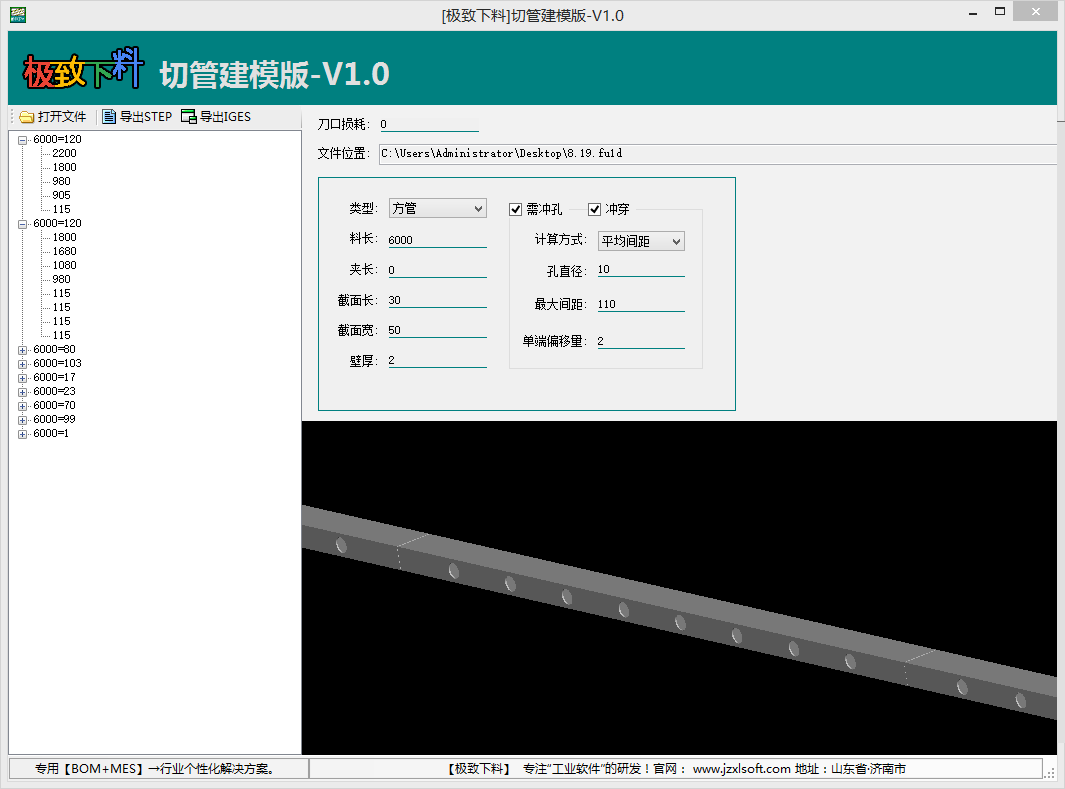1065x789 pixels.
Task: Select the 6000=1 tree row label
Action: click(x=51, y=433)
